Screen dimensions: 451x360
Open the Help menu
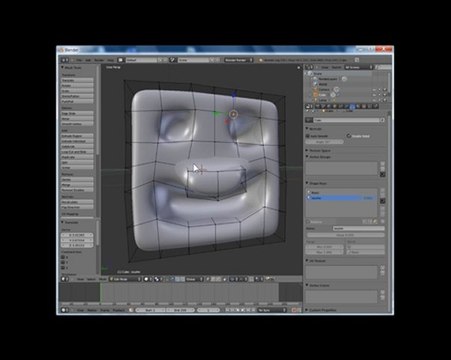click(110, 60)
